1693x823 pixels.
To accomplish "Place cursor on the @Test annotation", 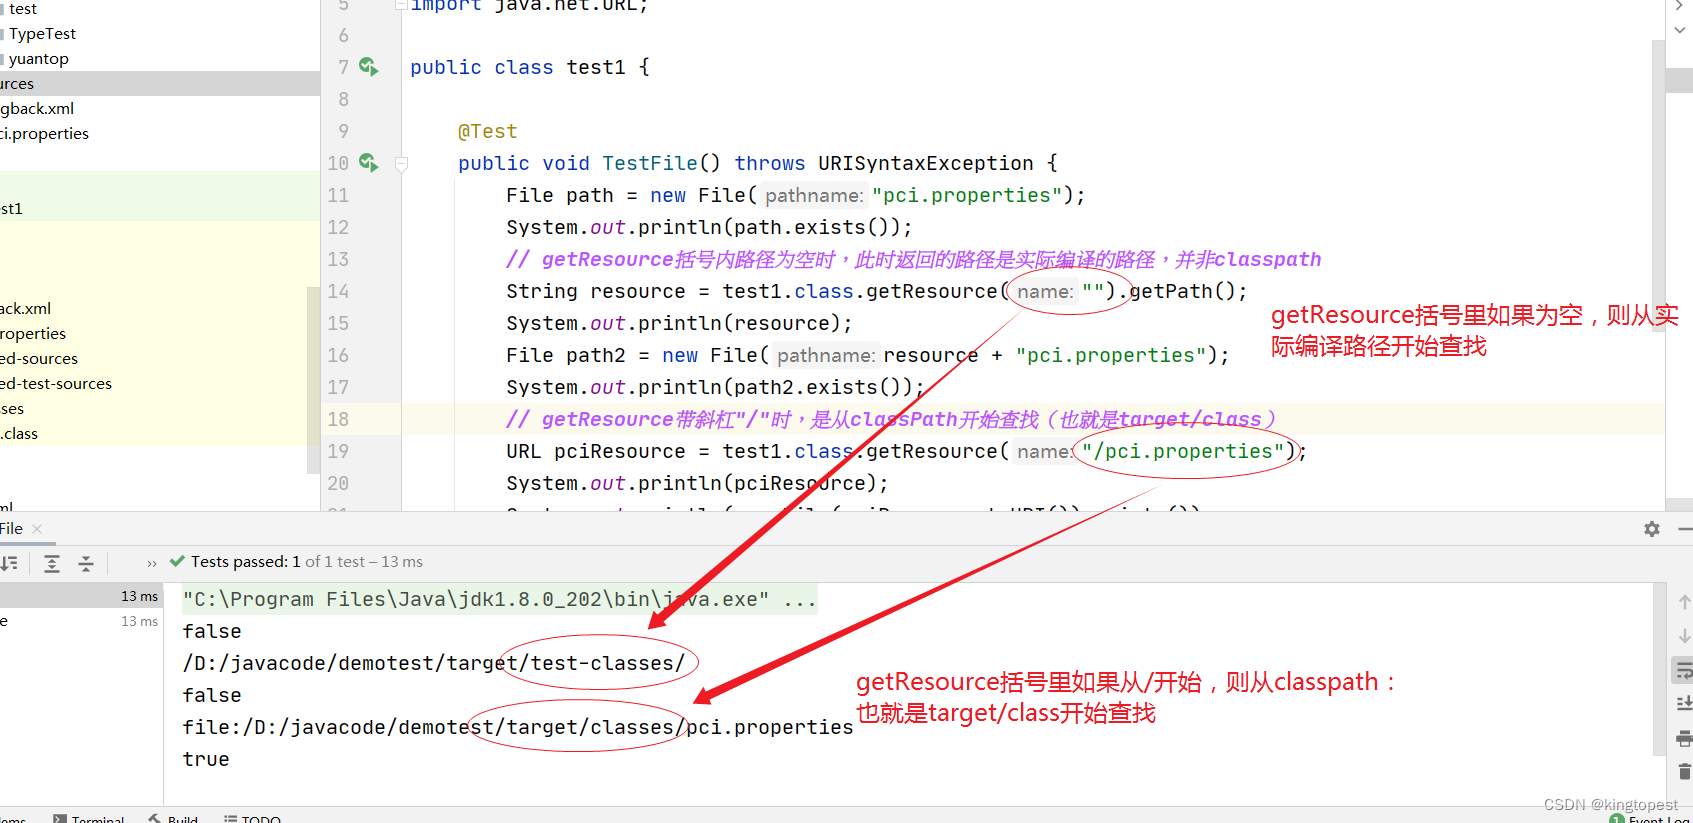I will pos(487,131).
